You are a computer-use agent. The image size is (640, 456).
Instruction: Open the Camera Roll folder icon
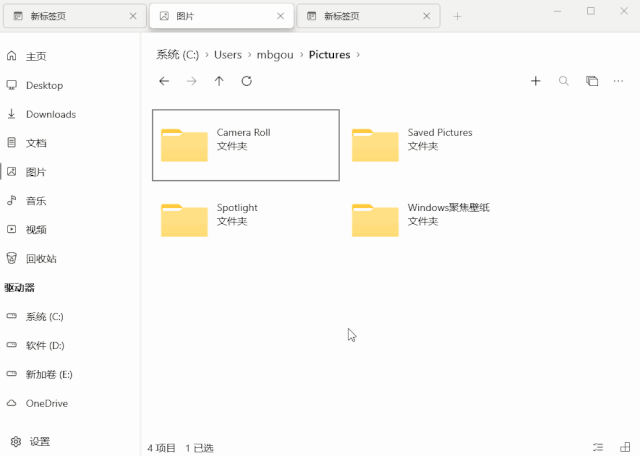184,145
